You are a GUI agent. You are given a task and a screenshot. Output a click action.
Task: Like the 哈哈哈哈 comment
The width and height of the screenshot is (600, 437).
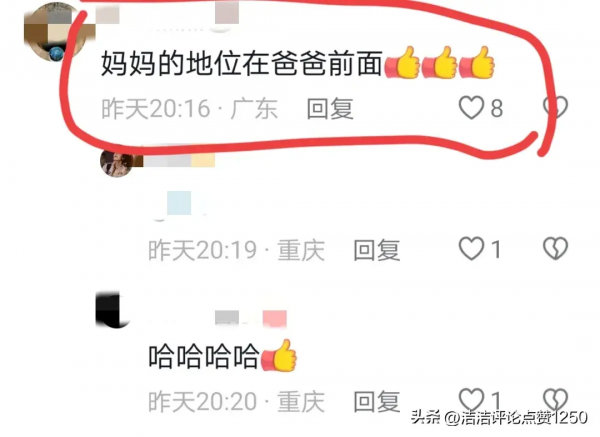(x=471, y=399)
